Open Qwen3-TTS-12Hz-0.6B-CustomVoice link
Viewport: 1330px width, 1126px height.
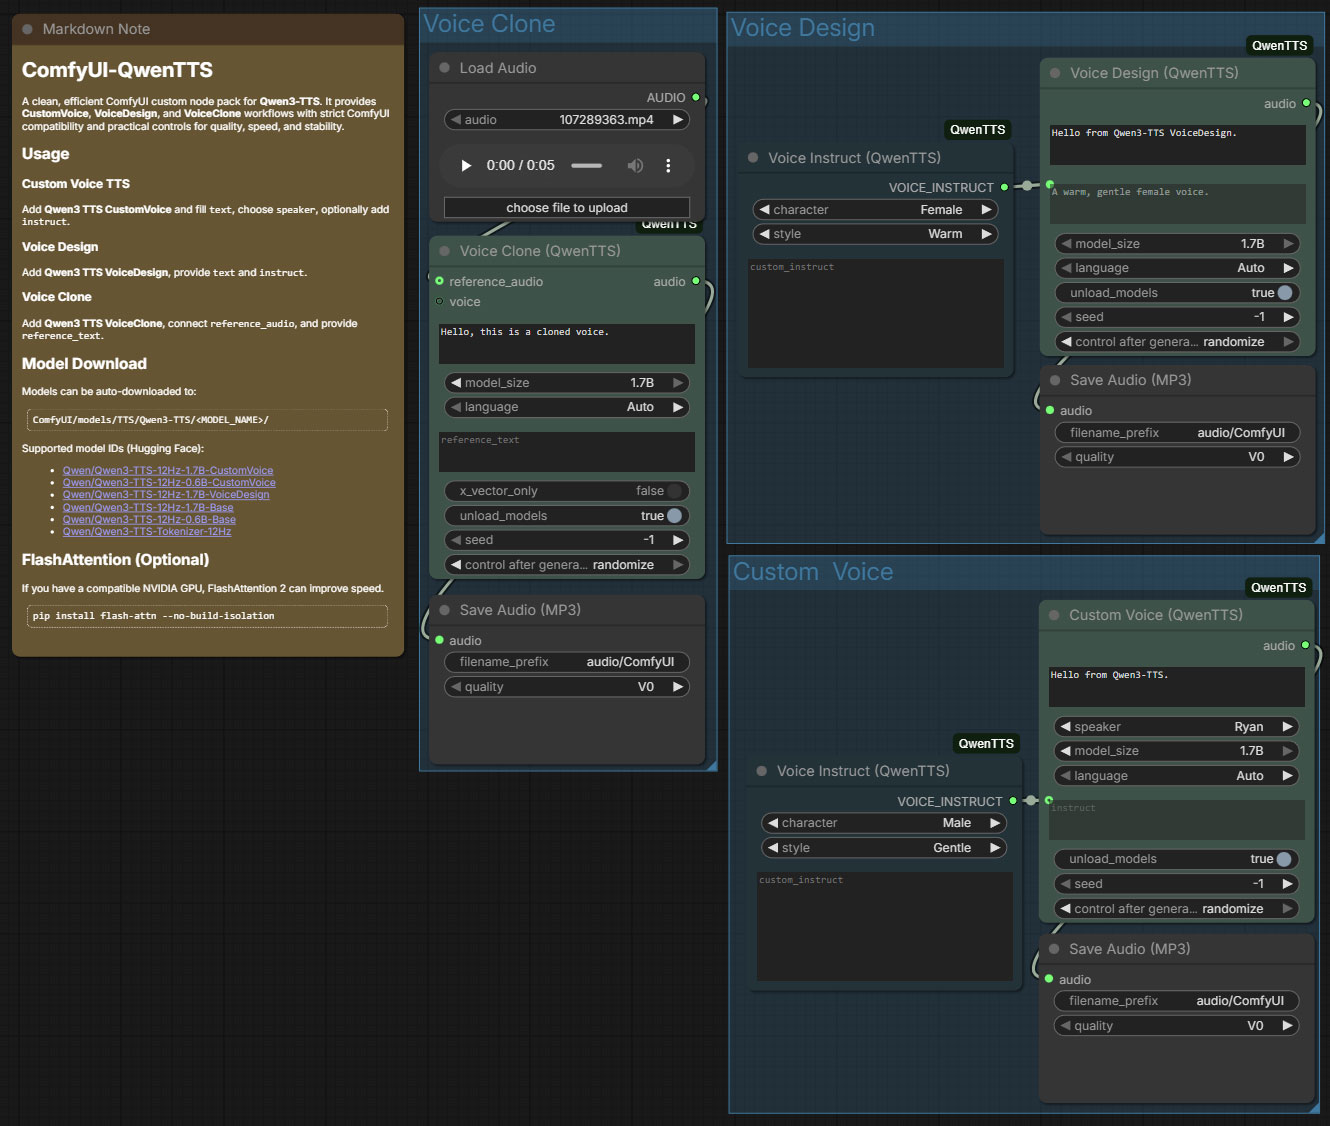click(x=169, y=483)
